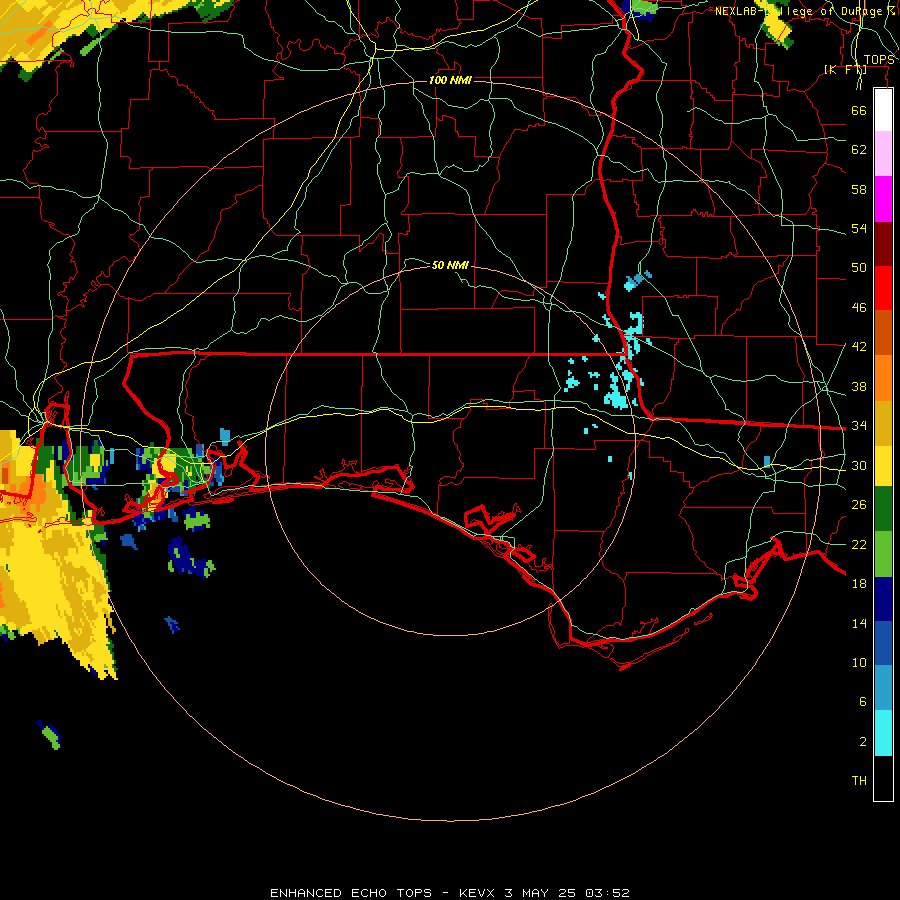The image size is (900, 900).
Task: Click the '50' legend value
Action: [859, 268]
